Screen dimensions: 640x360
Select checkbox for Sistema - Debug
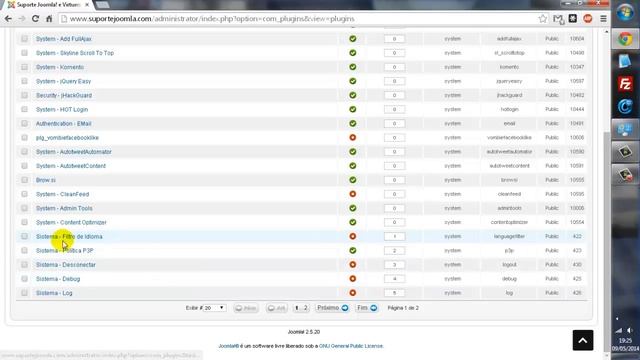(x=24, y=279)
